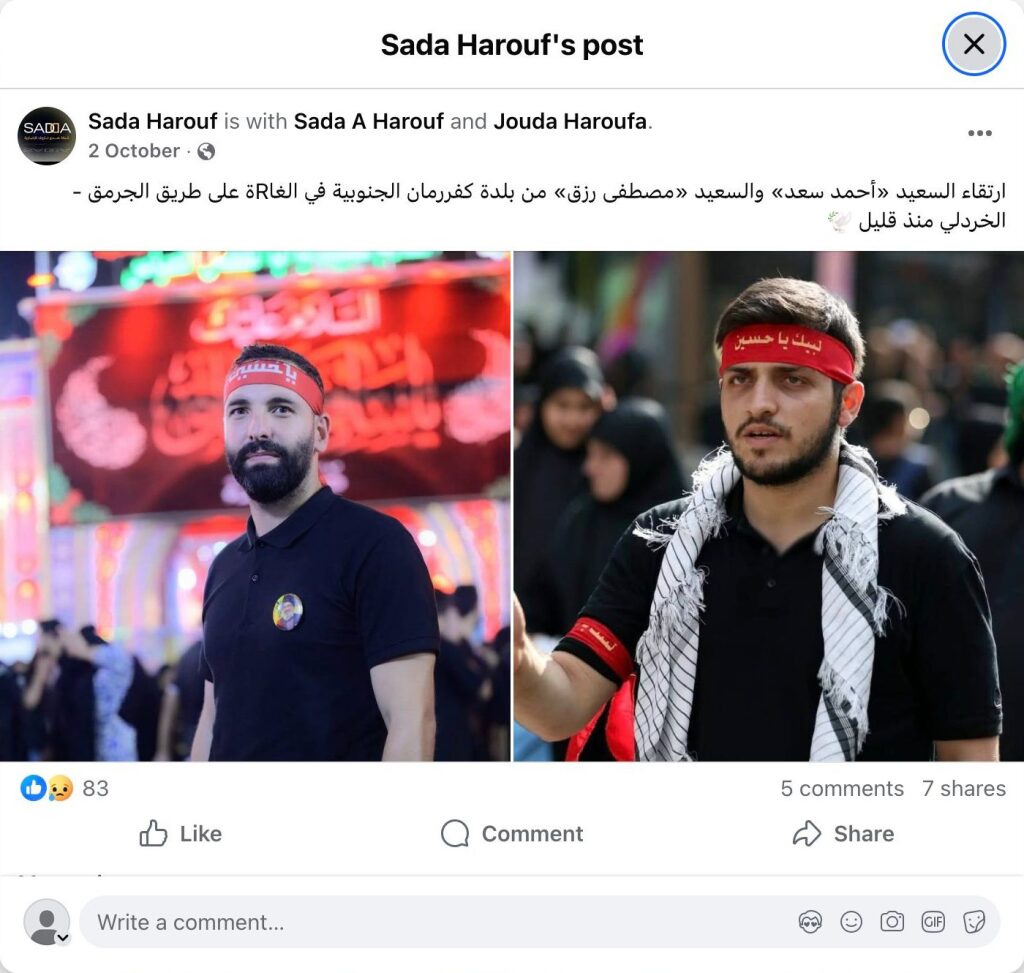Click the globe public audience icon

tap(206, 152)
